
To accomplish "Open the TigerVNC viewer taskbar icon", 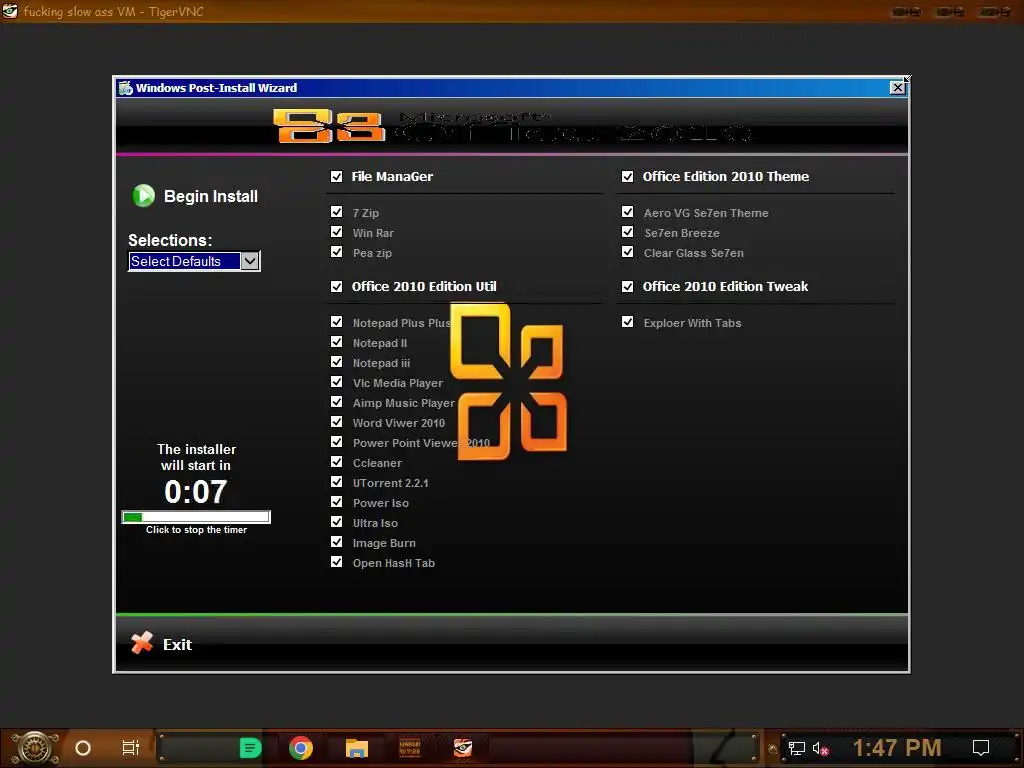I will [x=463, y=748].
